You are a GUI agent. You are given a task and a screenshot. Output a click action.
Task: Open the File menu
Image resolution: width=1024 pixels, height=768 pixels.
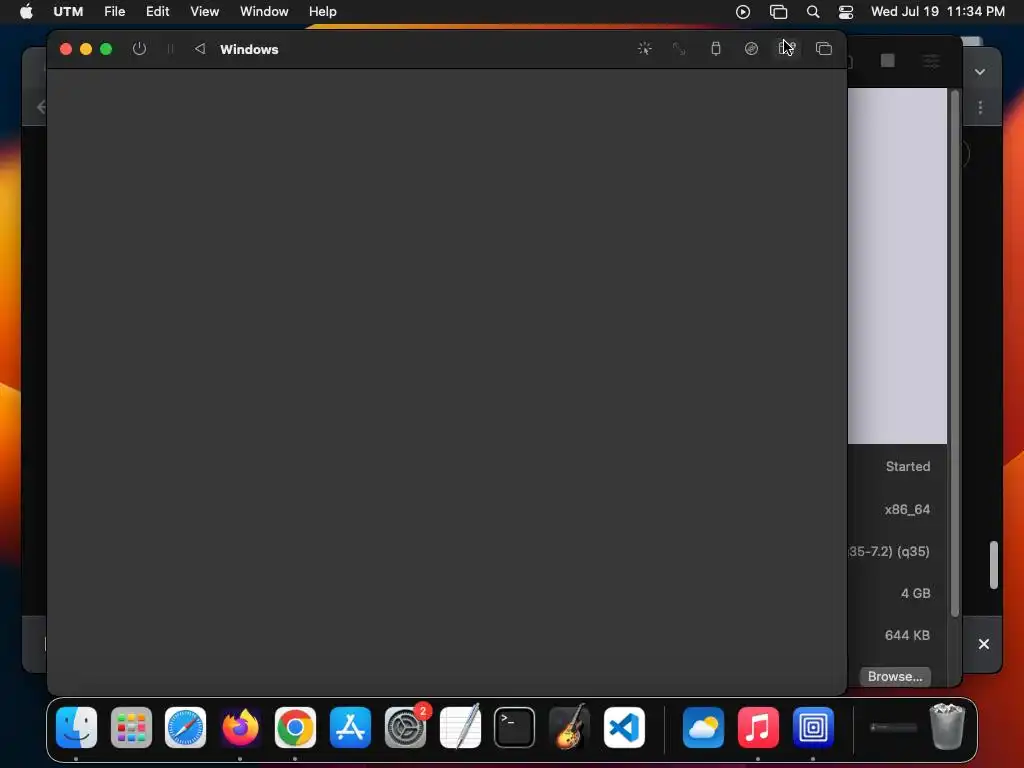(114, 12)
